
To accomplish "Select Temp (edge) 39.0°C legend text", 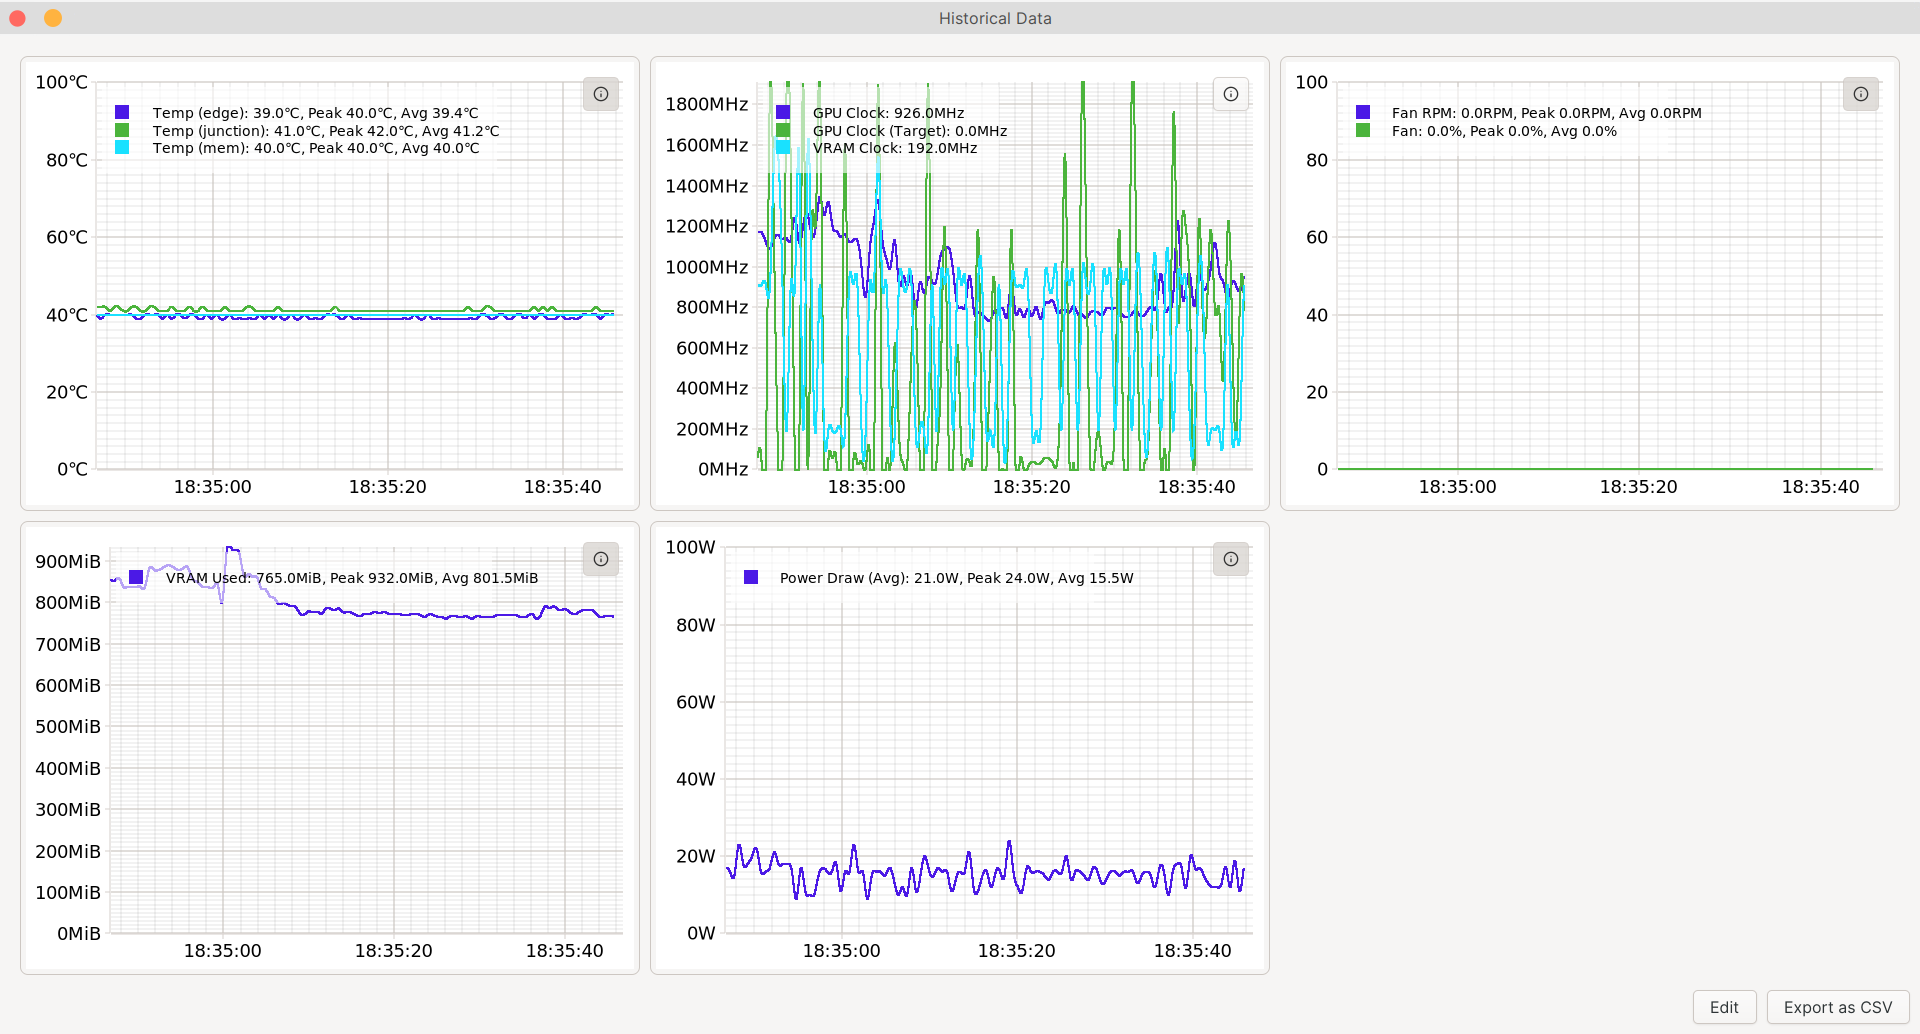I will coord(315,113).
